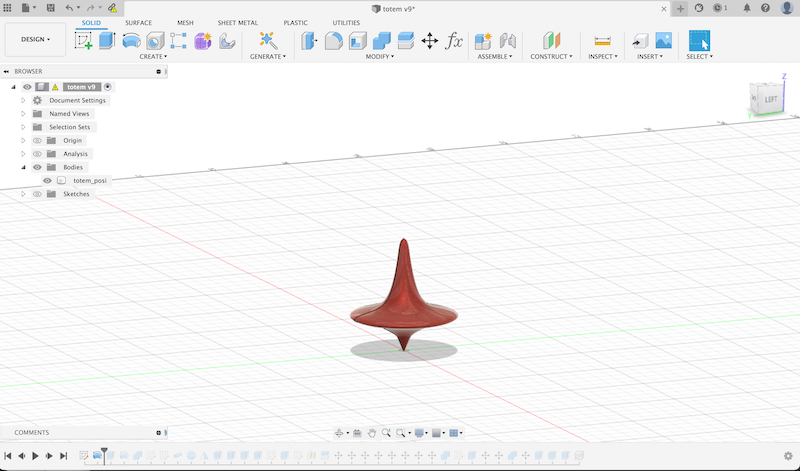The height and width of the screenshot is (471, 800).
Task: Select the Revolve tool
Action: [x=131, y=40]
